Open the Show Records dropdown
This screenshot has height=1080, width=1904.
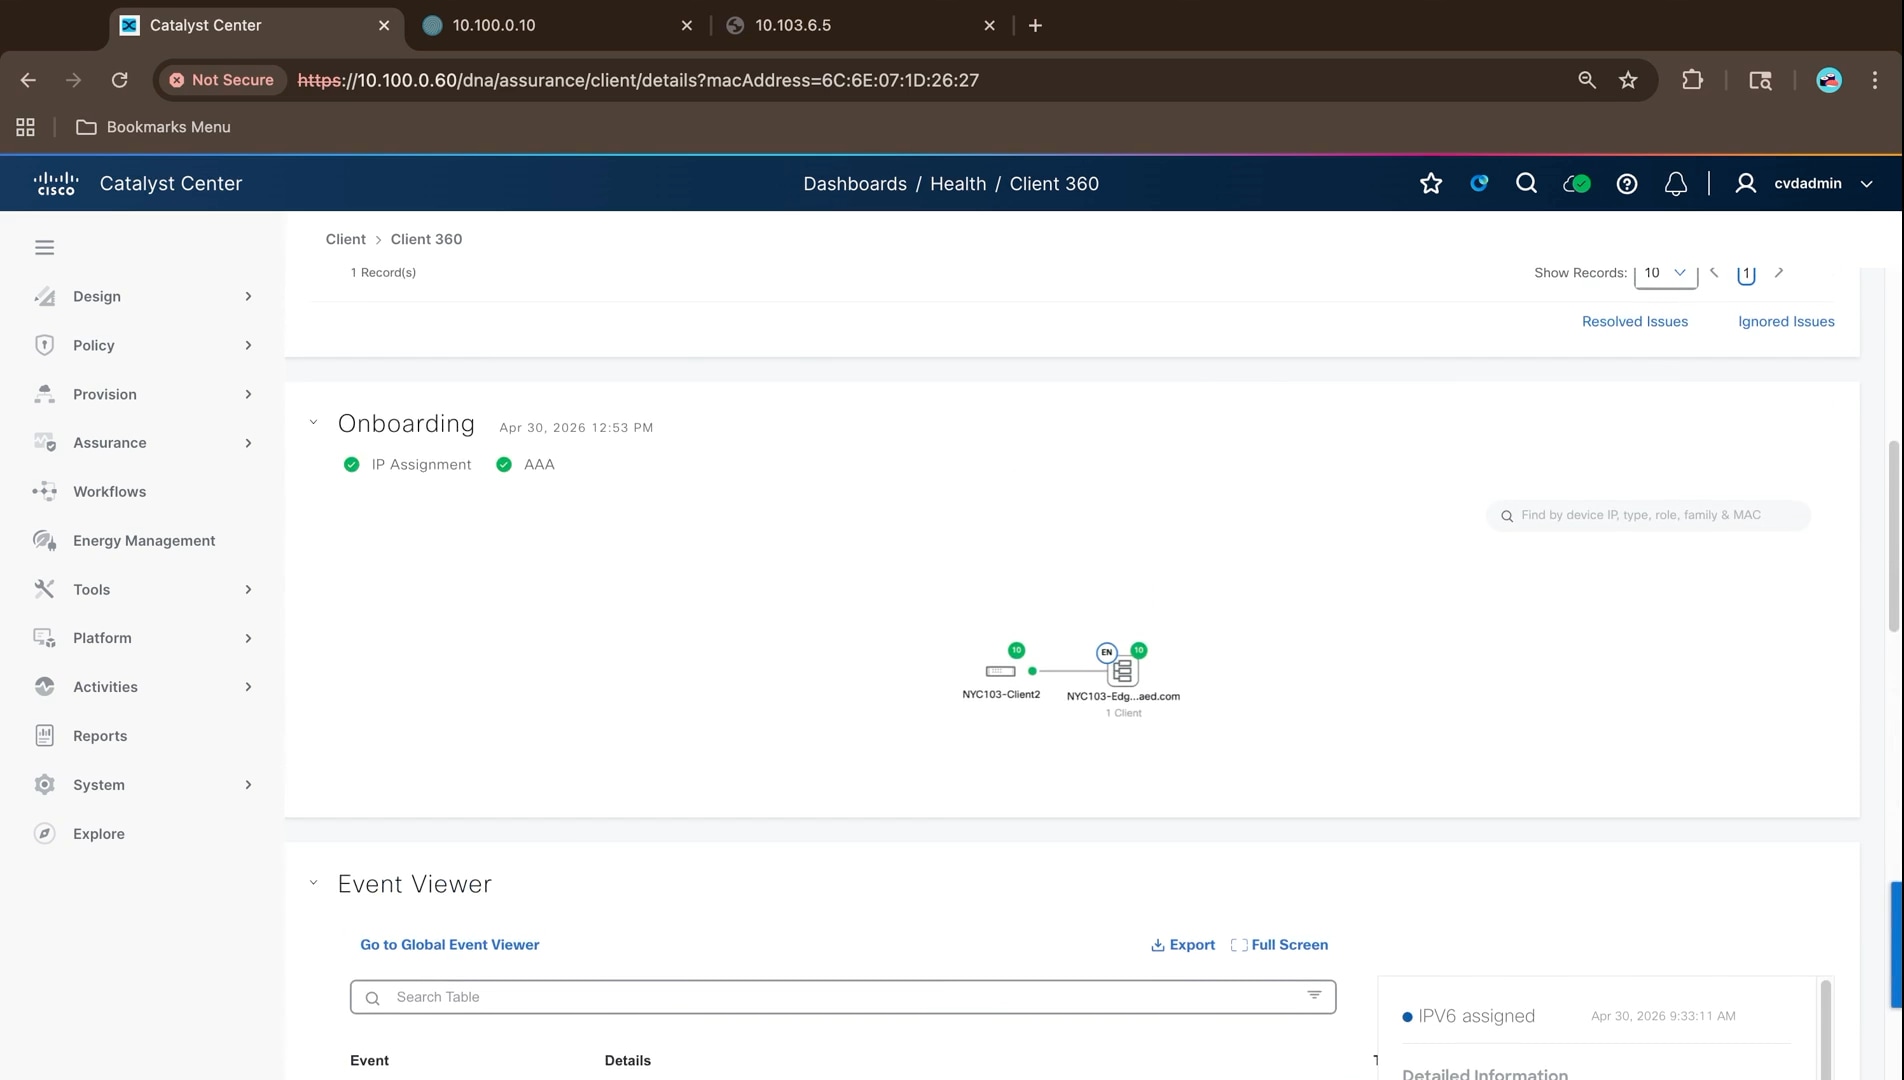(1665, 273)
